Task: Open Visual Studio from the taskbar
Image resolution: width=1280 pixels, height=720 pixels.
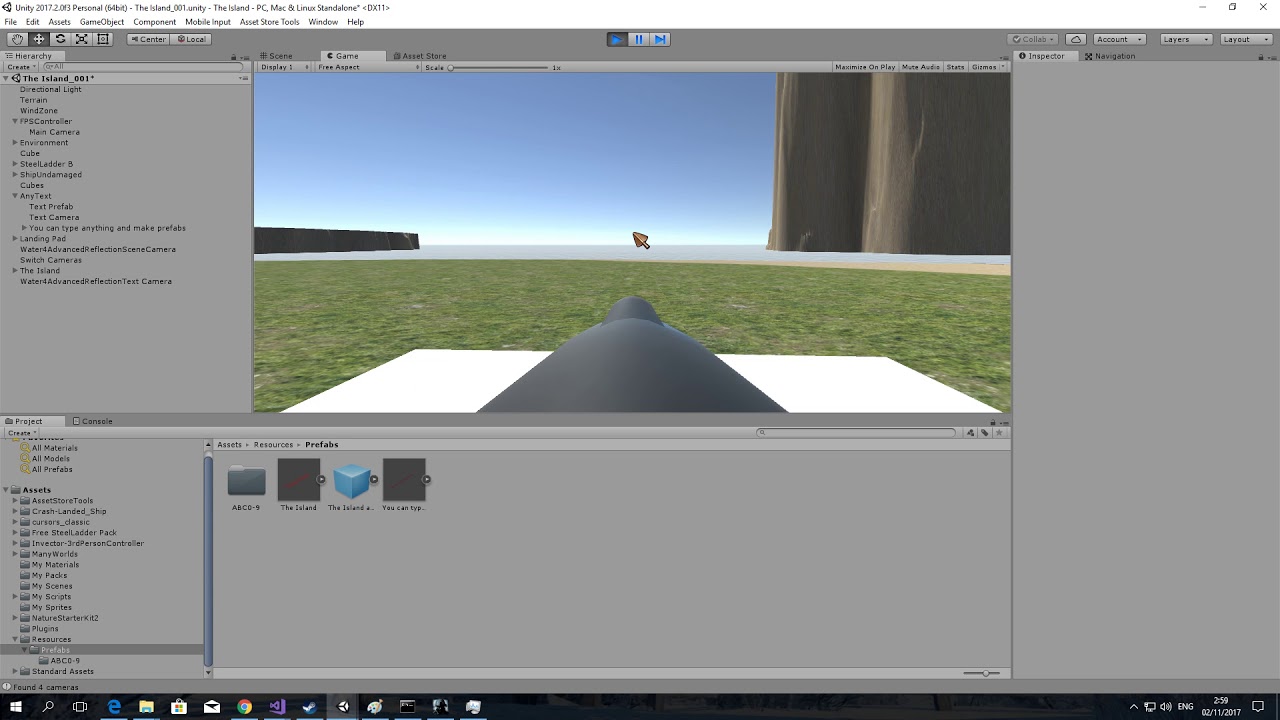Action: 277,706
